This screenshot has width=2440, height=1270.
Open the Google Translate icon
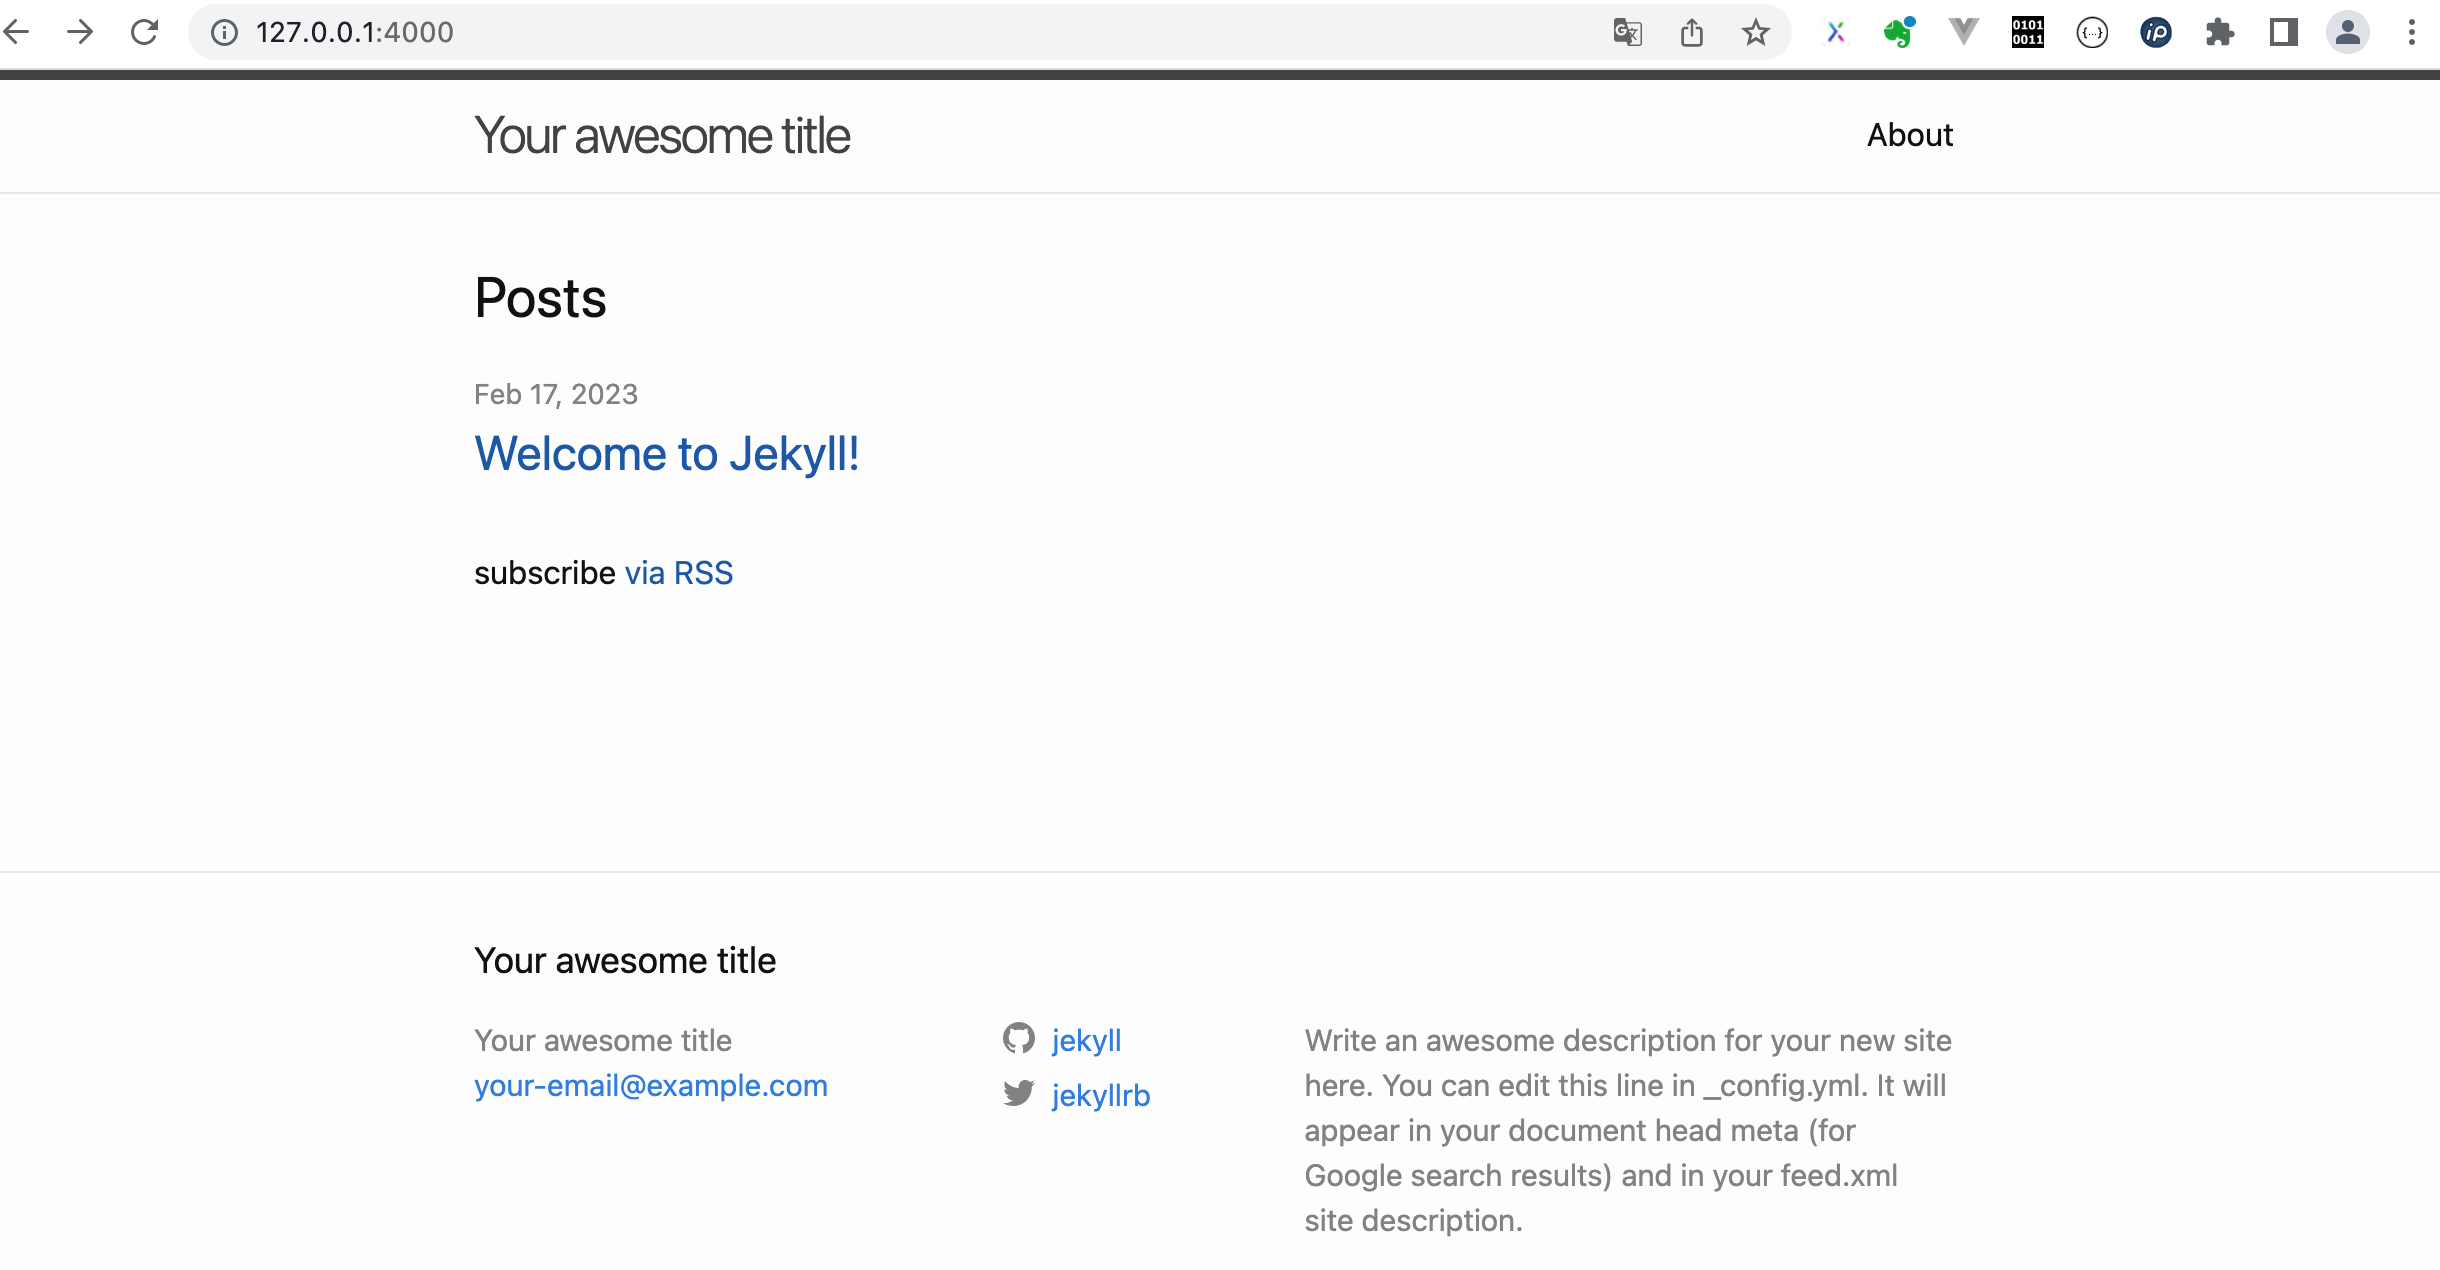coord(1628,33)
